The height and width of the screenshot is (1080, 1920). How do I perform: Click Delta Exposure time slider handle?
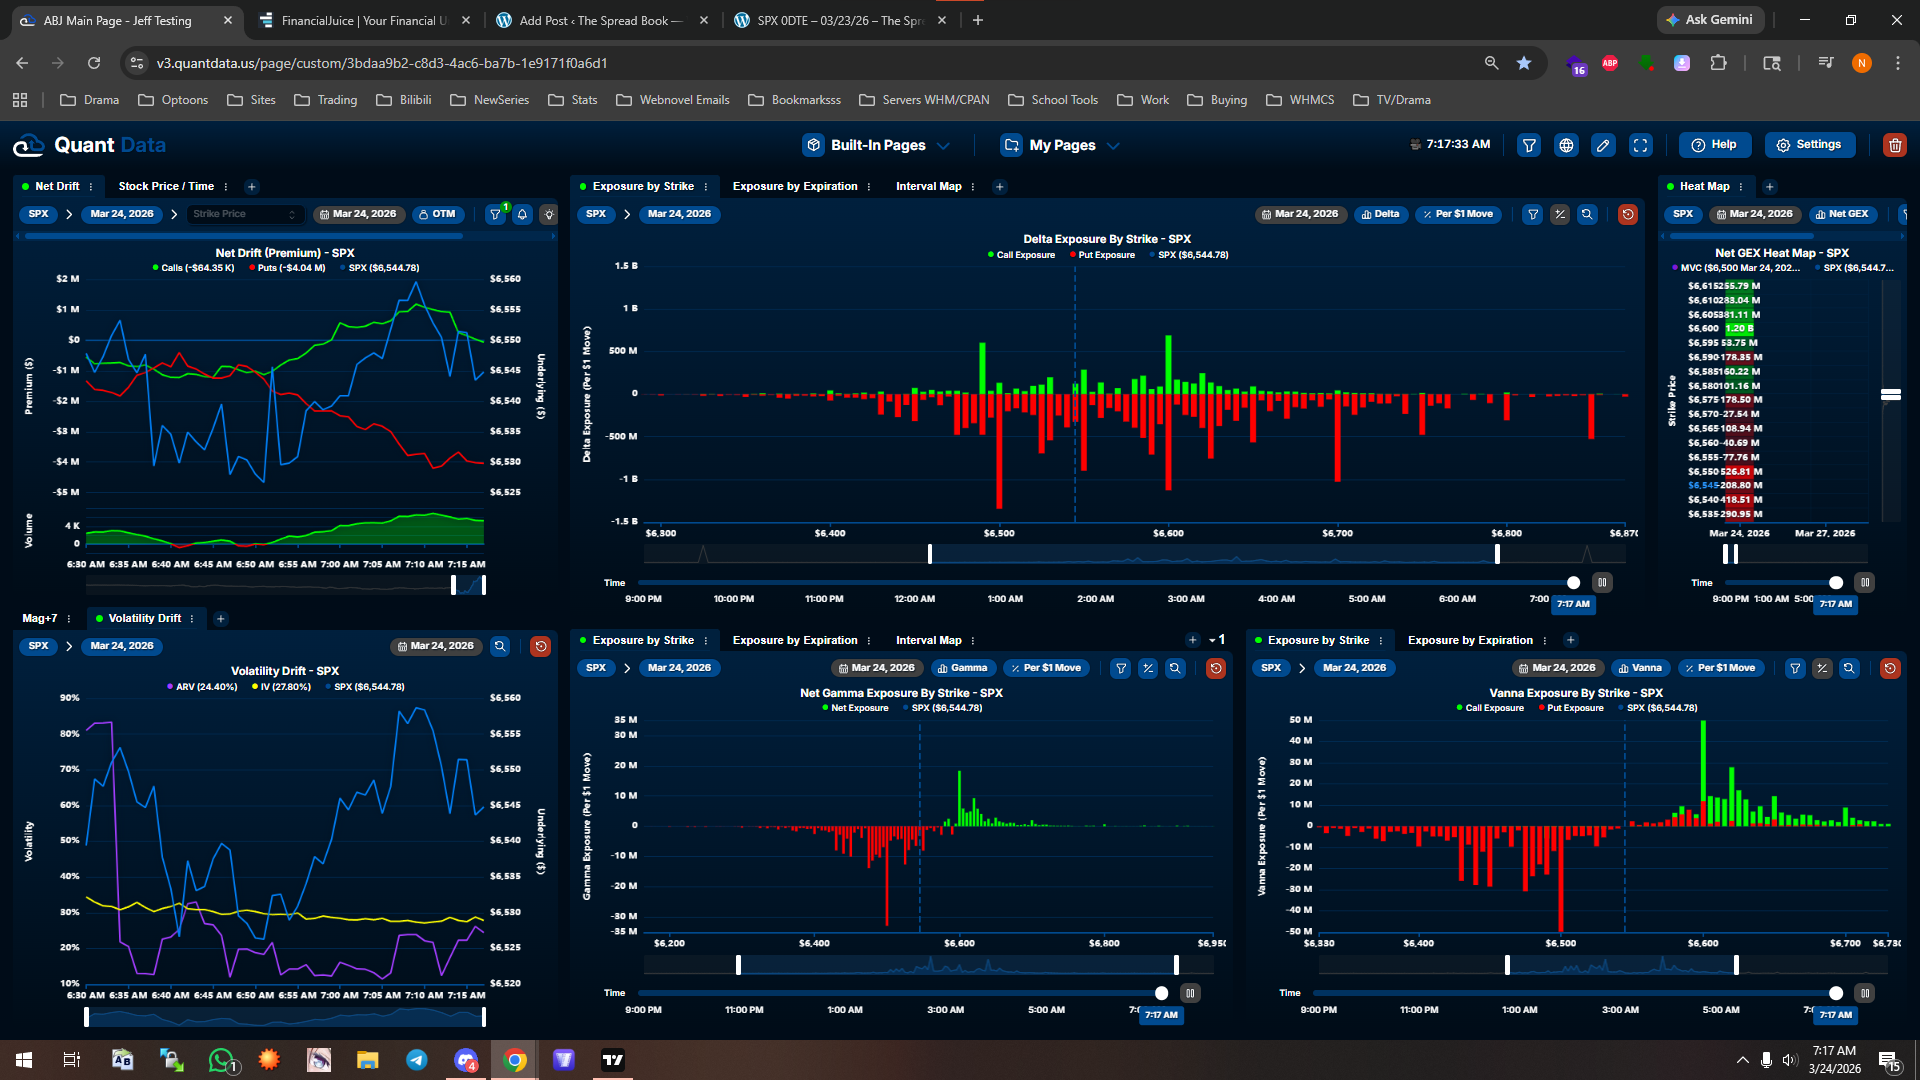[1573, 583]
